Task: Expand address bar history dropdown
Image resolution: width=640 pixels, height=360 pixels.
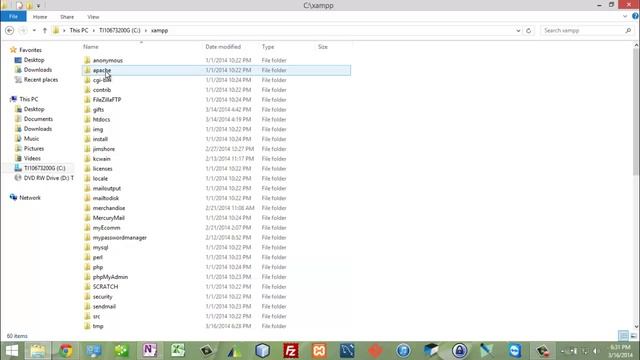Action: 518,31
